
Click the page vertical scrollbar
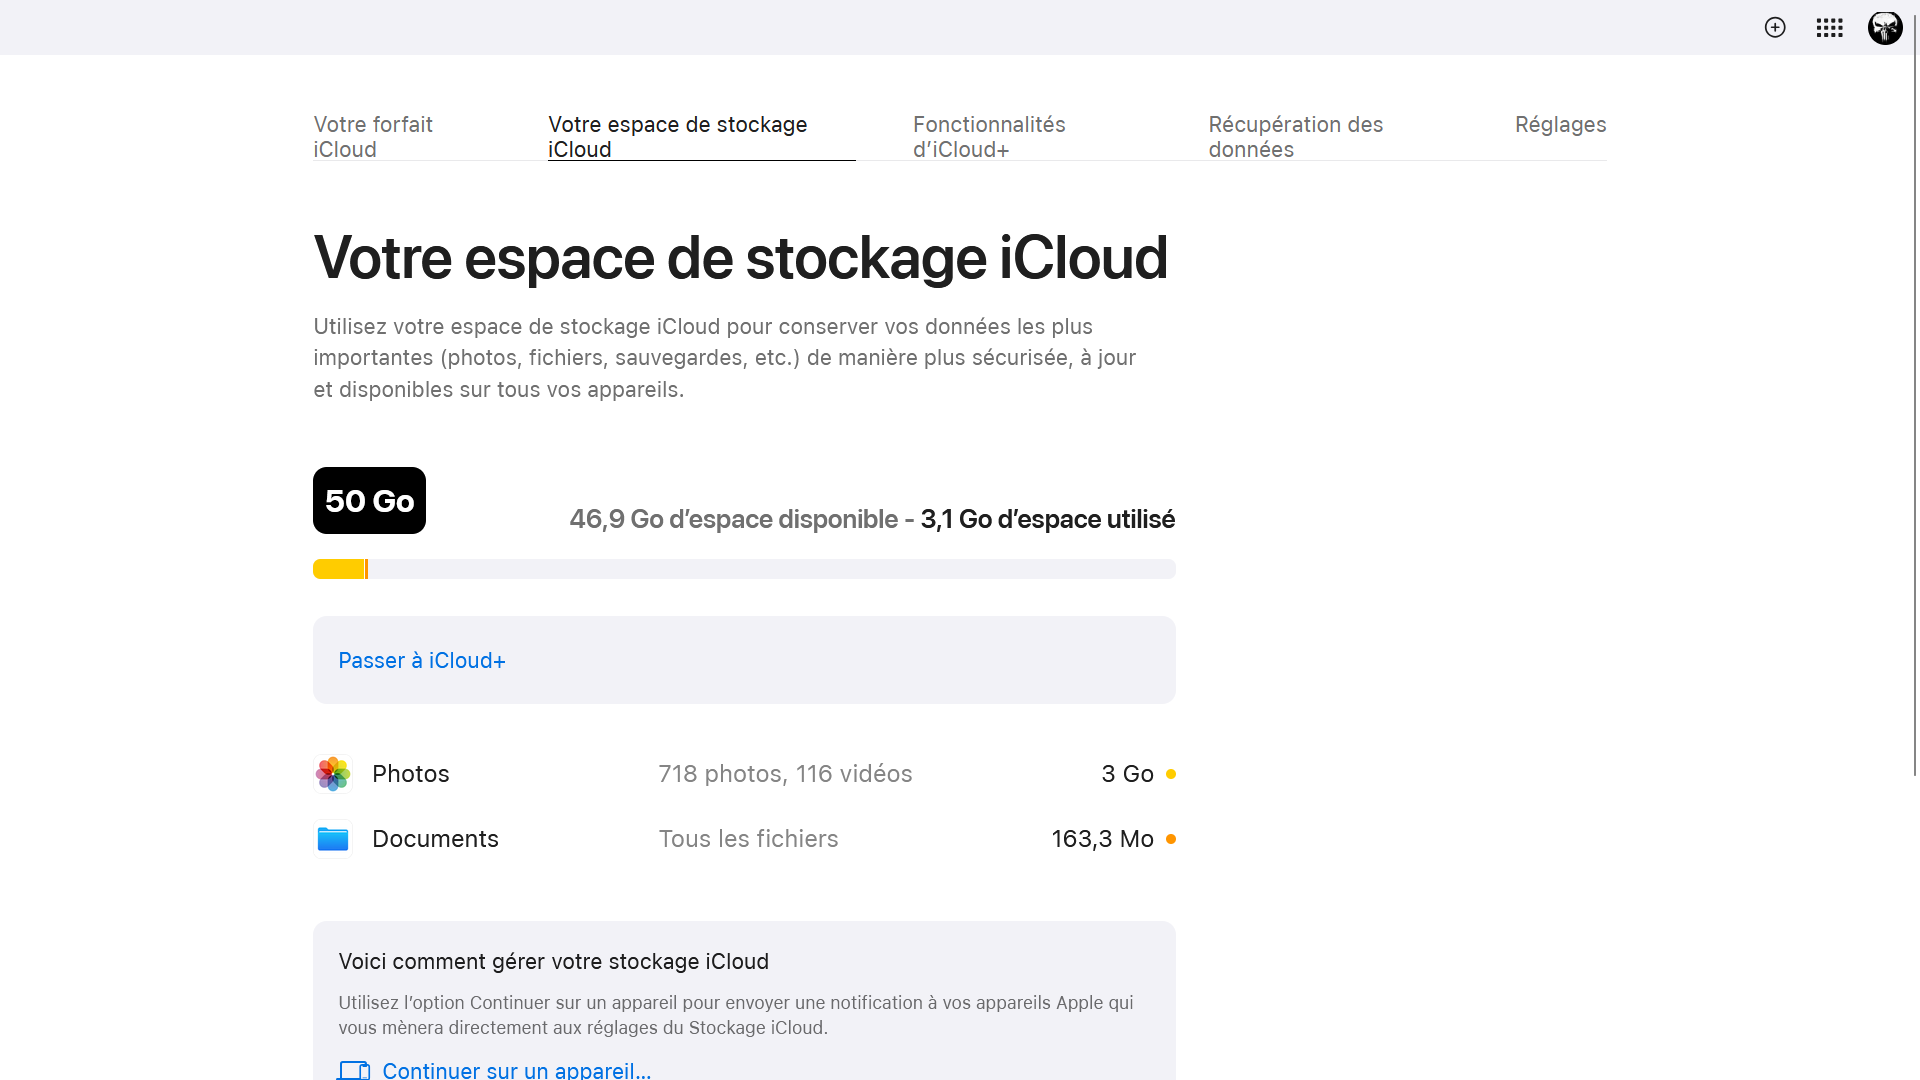[1915, 395]
